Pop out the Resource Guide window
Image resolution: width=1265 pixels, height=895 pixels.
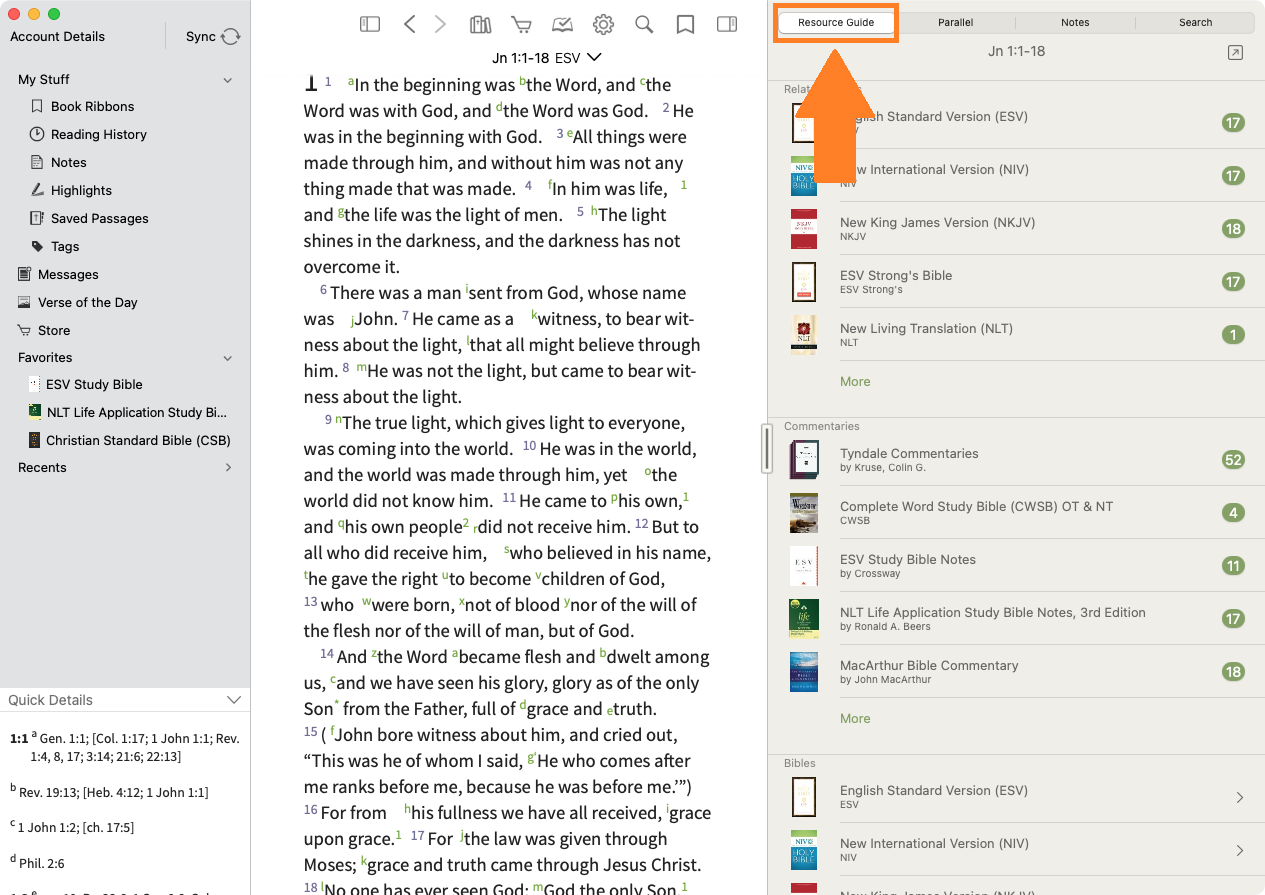coord(1235,52)
